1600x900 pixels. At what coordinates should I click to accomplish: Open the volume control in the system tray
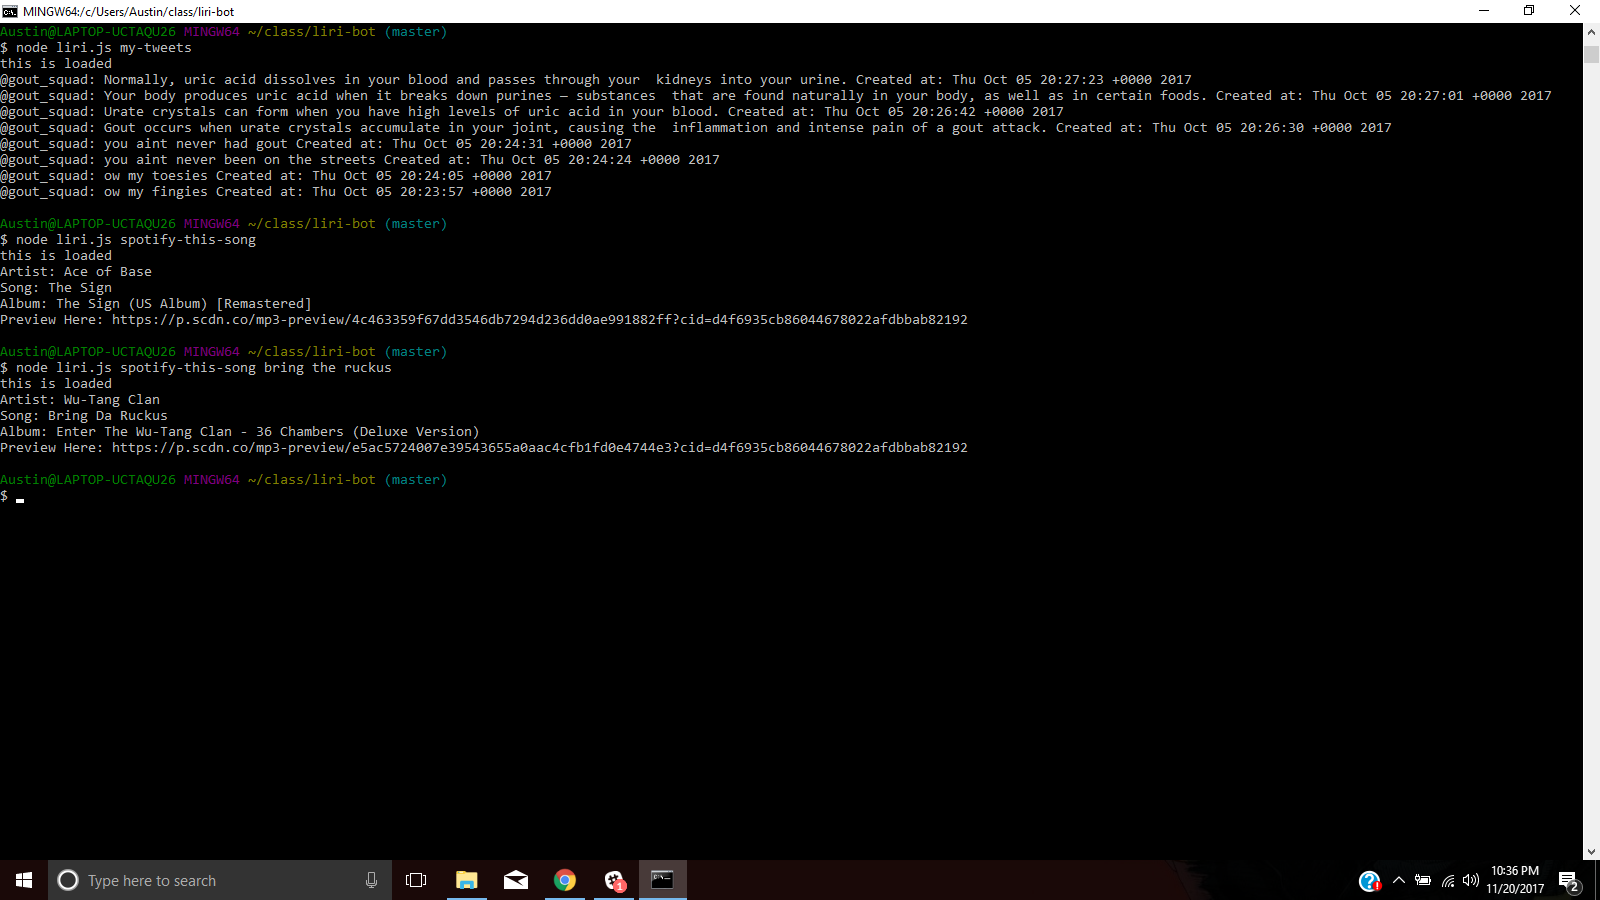[1470, 880]
